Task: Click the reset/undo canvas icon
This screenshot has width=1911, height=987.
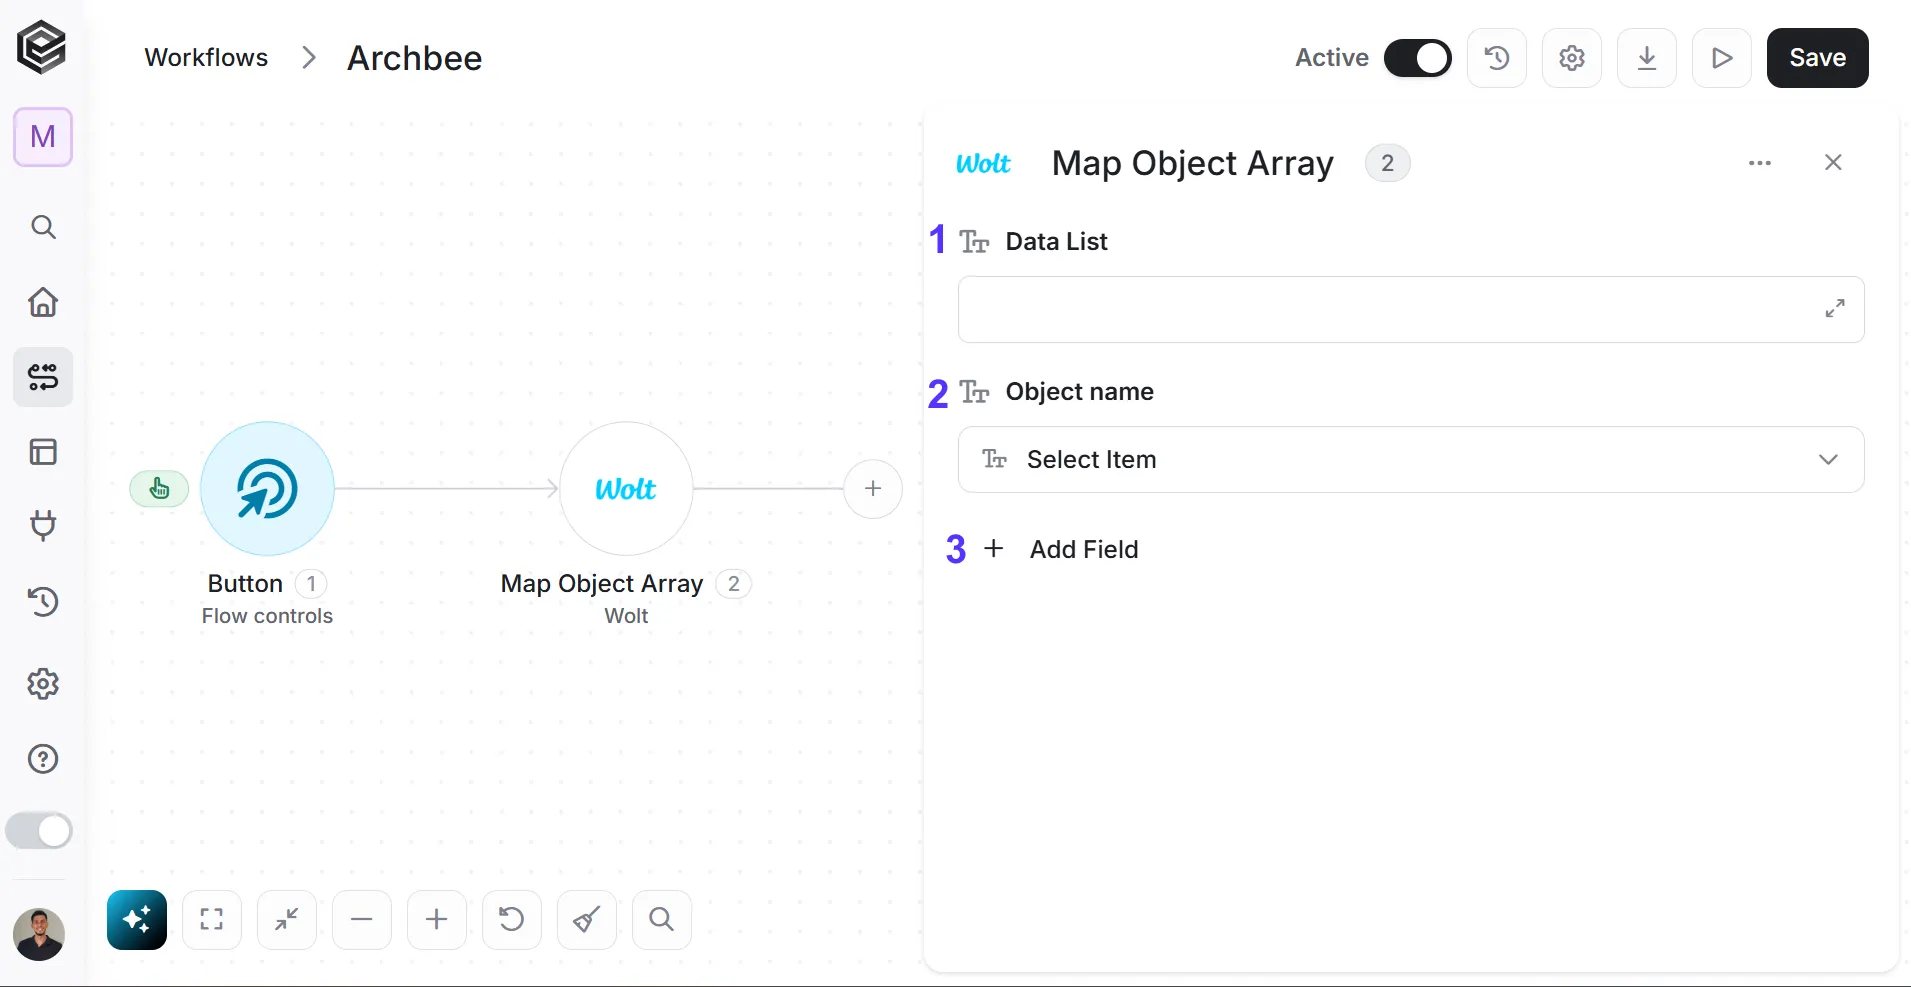Action: [x=512, y=919]
